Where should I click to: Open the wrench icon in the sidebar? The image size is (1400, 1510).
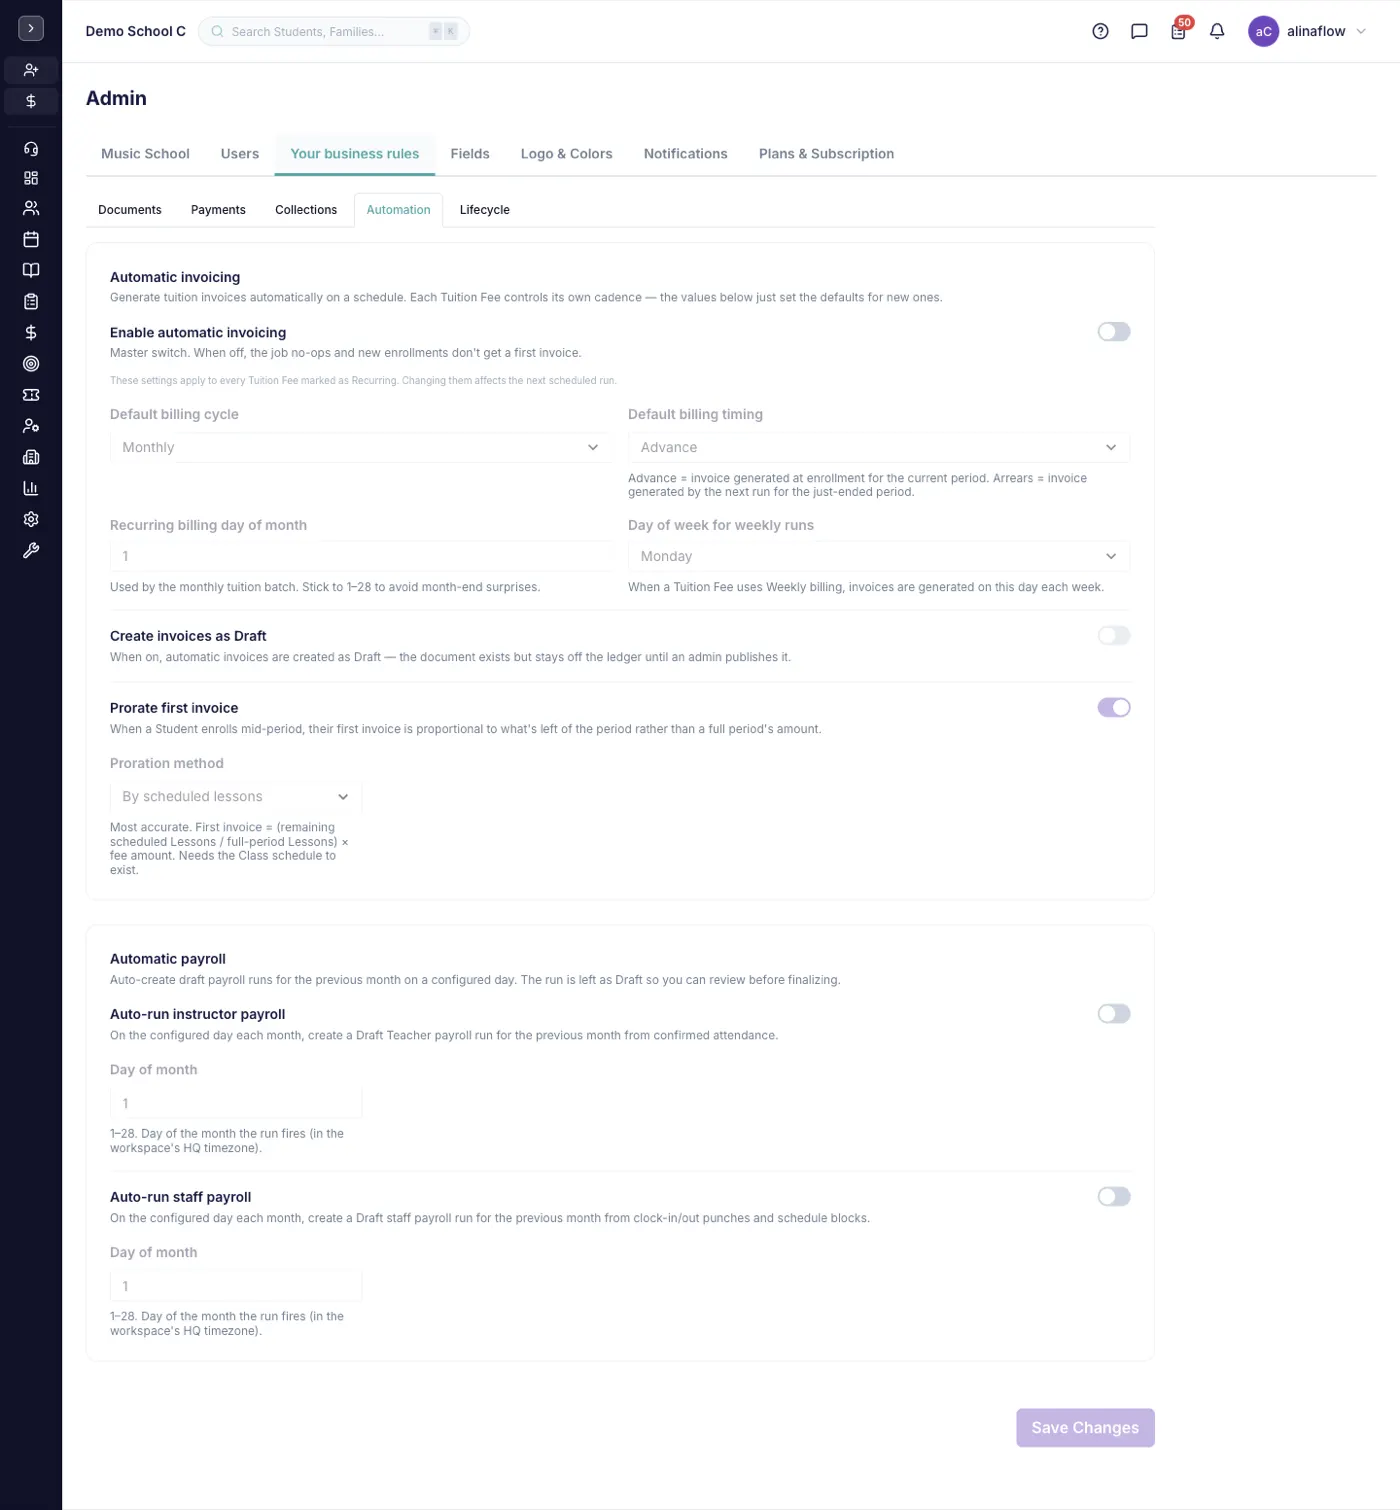tap(31, 550)
